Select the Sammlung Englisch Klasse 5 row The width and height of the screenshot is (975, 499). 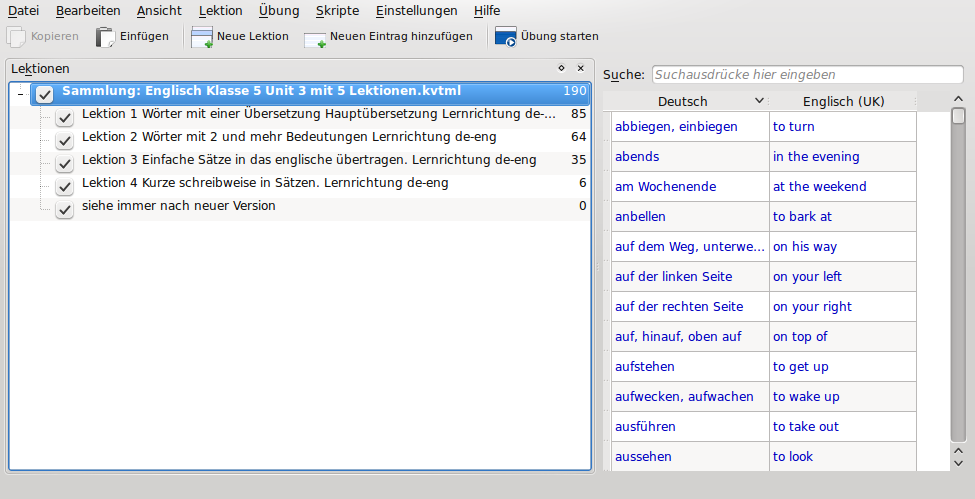coord(310,94)
